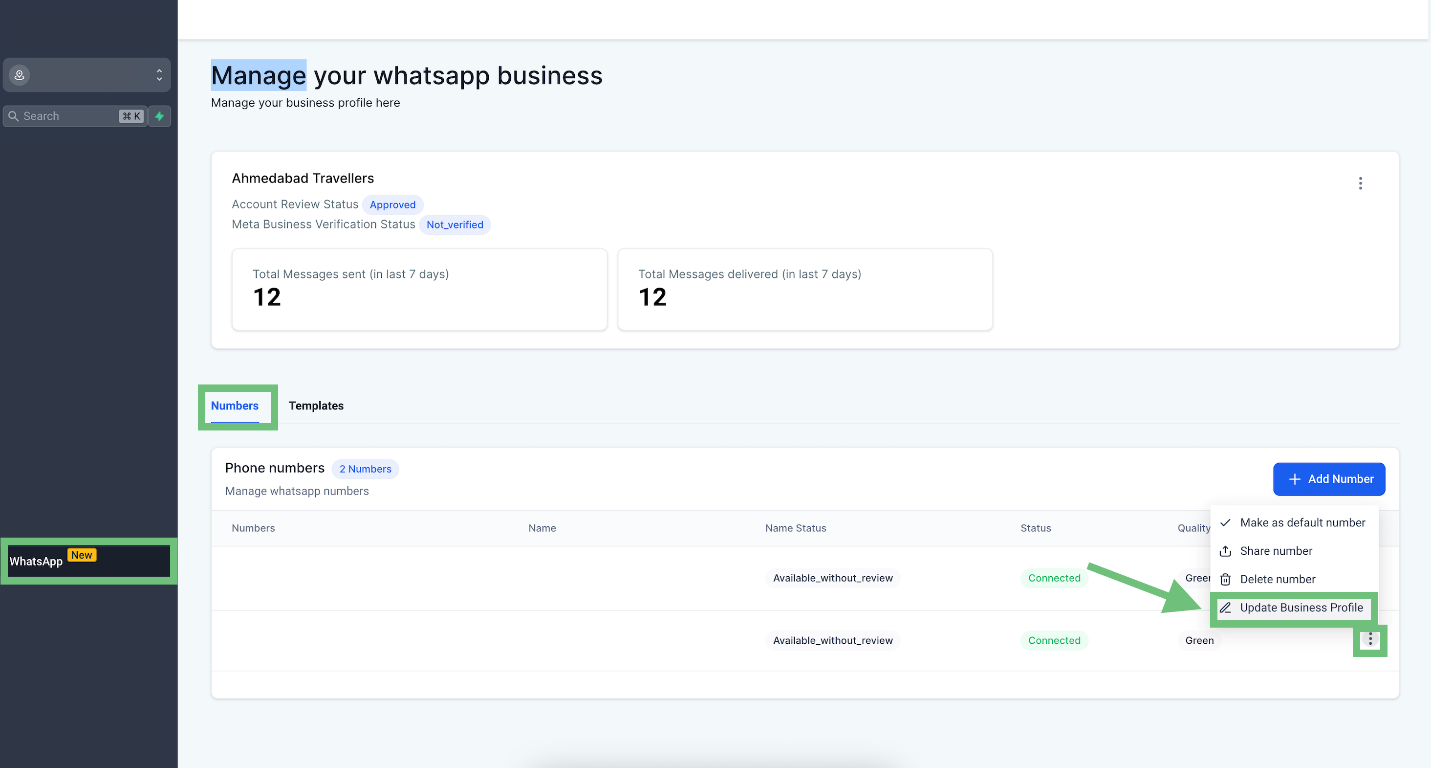
Task: Open three-dot menu of second phone number row
Action: pyautogui.click(x=1370, y=640)
